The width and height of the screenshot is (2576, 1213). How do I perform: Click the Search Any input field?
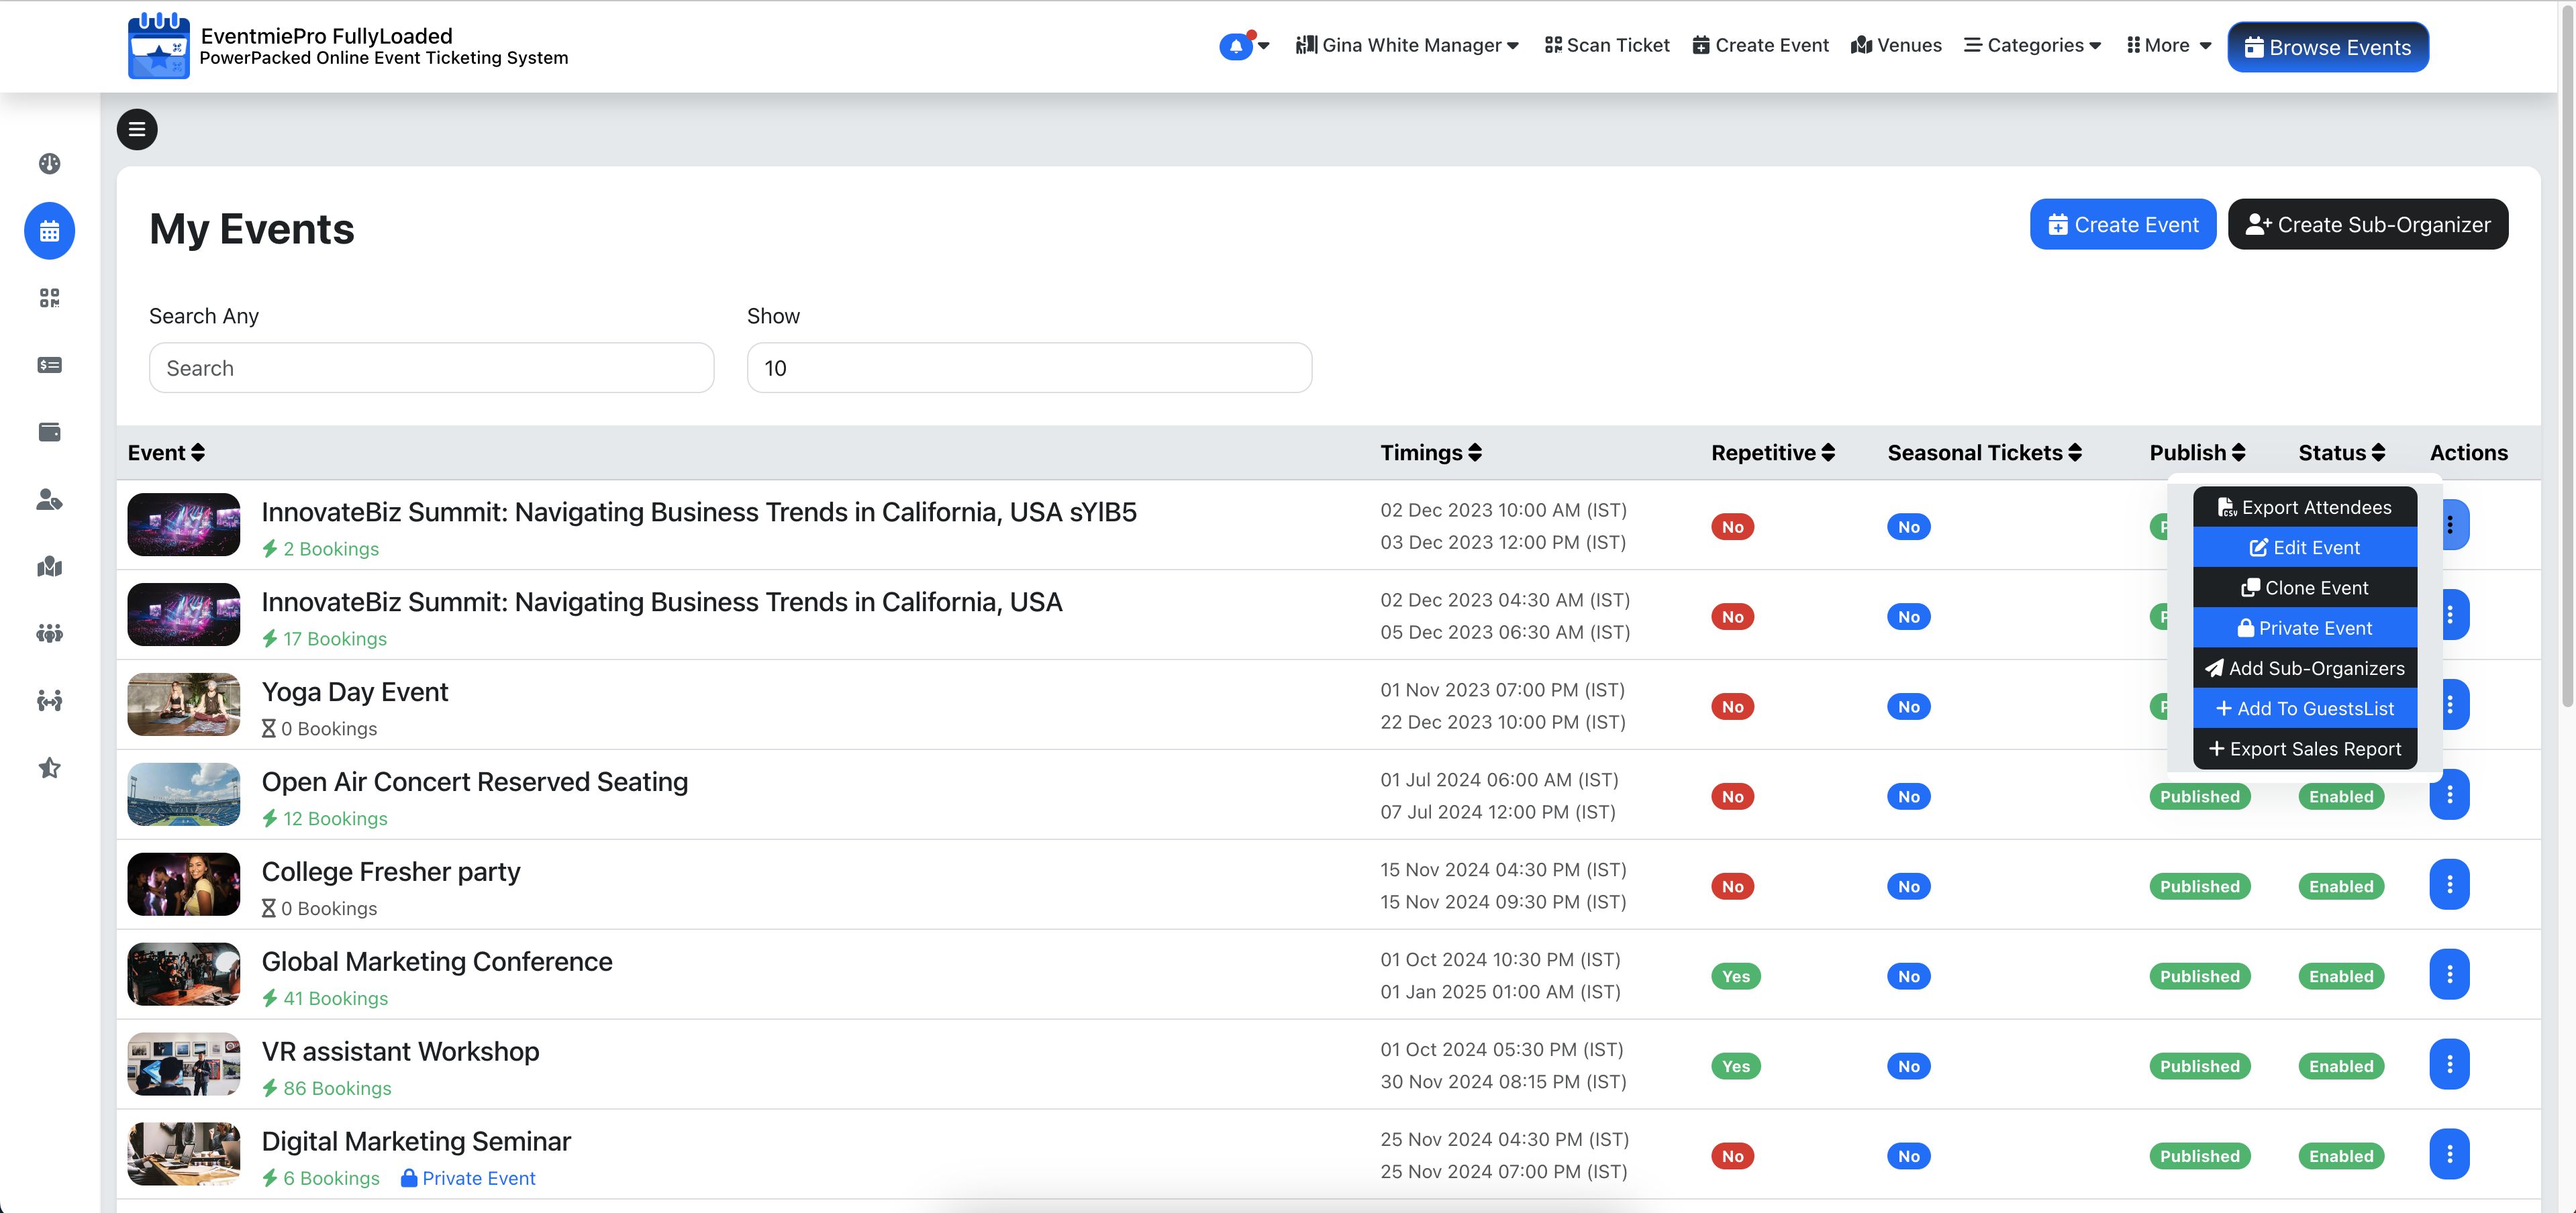tap(431, 368)
